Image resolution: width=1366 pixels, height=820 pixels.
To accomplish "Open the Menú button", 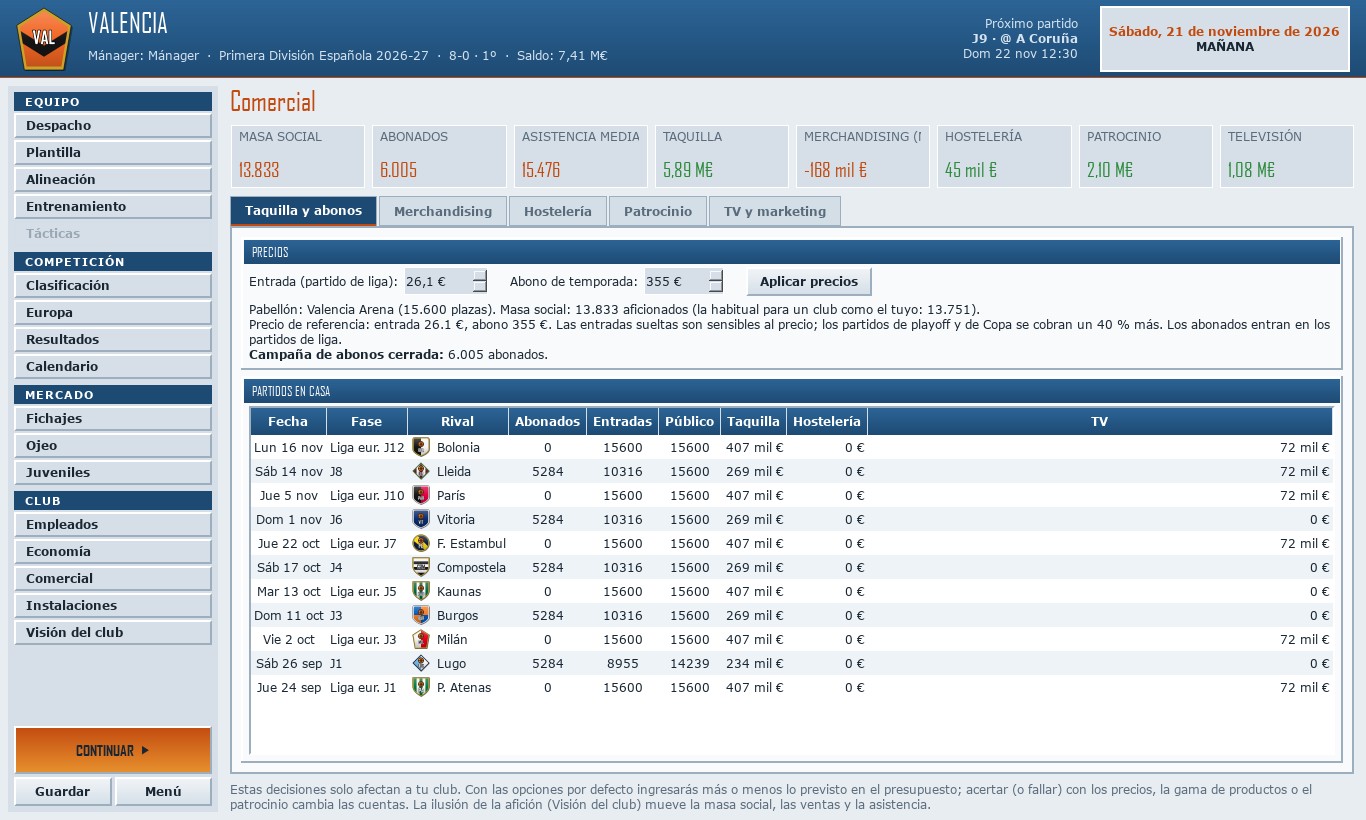I will (163, 792).
